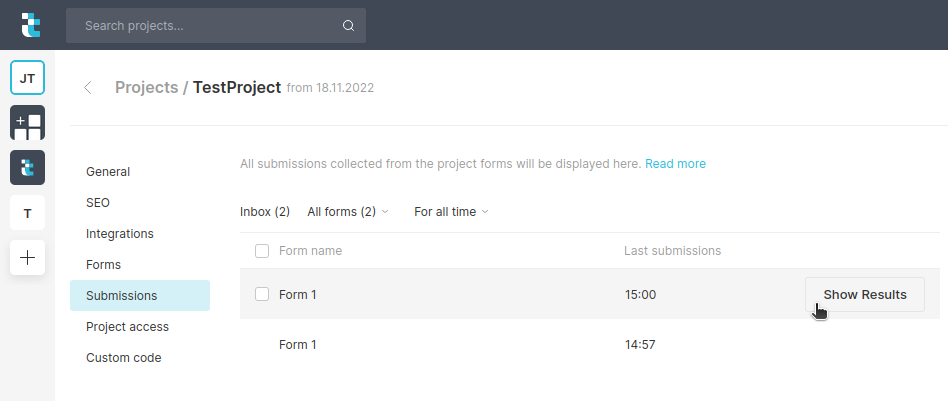Image resolution: width=948 pixels, height=401 pixels.
Task: Toggle the select-all checkbox by Form name
Action: point(262,251)
